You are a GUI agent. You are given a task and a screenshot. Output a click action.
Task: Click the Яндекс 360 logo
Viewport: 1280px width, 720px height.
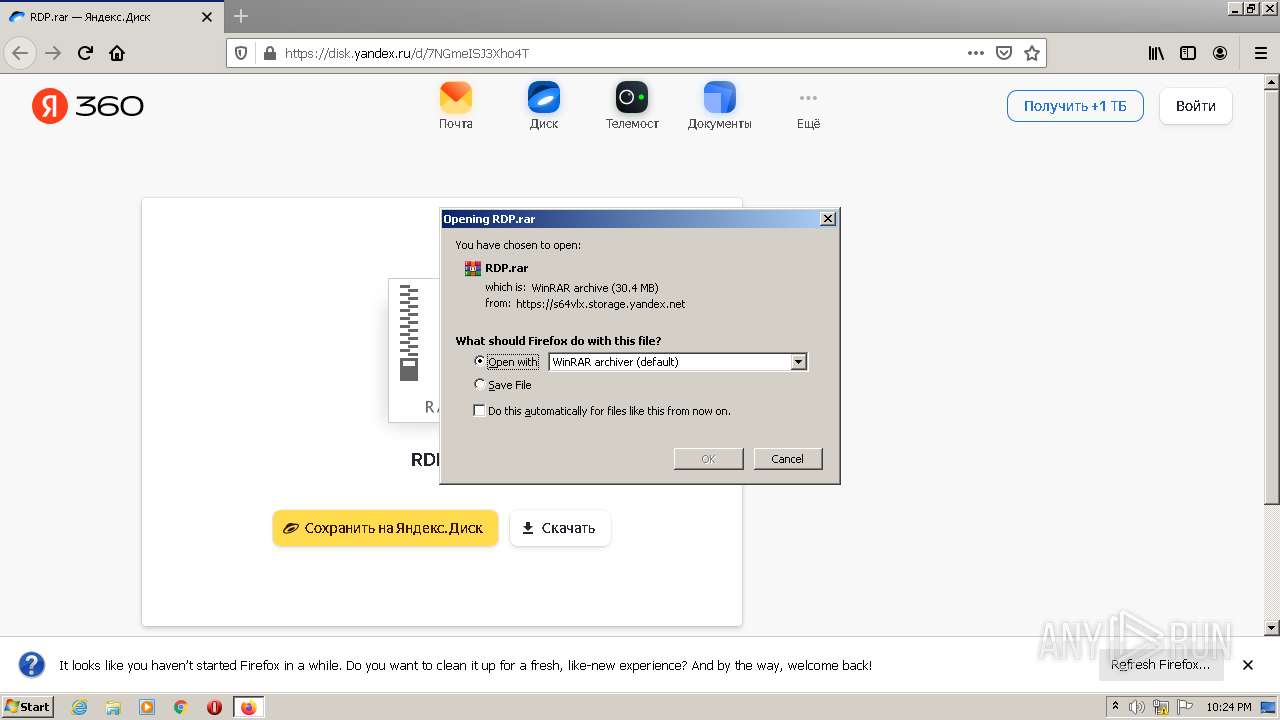pyautogui.click(x=88, y=106)
